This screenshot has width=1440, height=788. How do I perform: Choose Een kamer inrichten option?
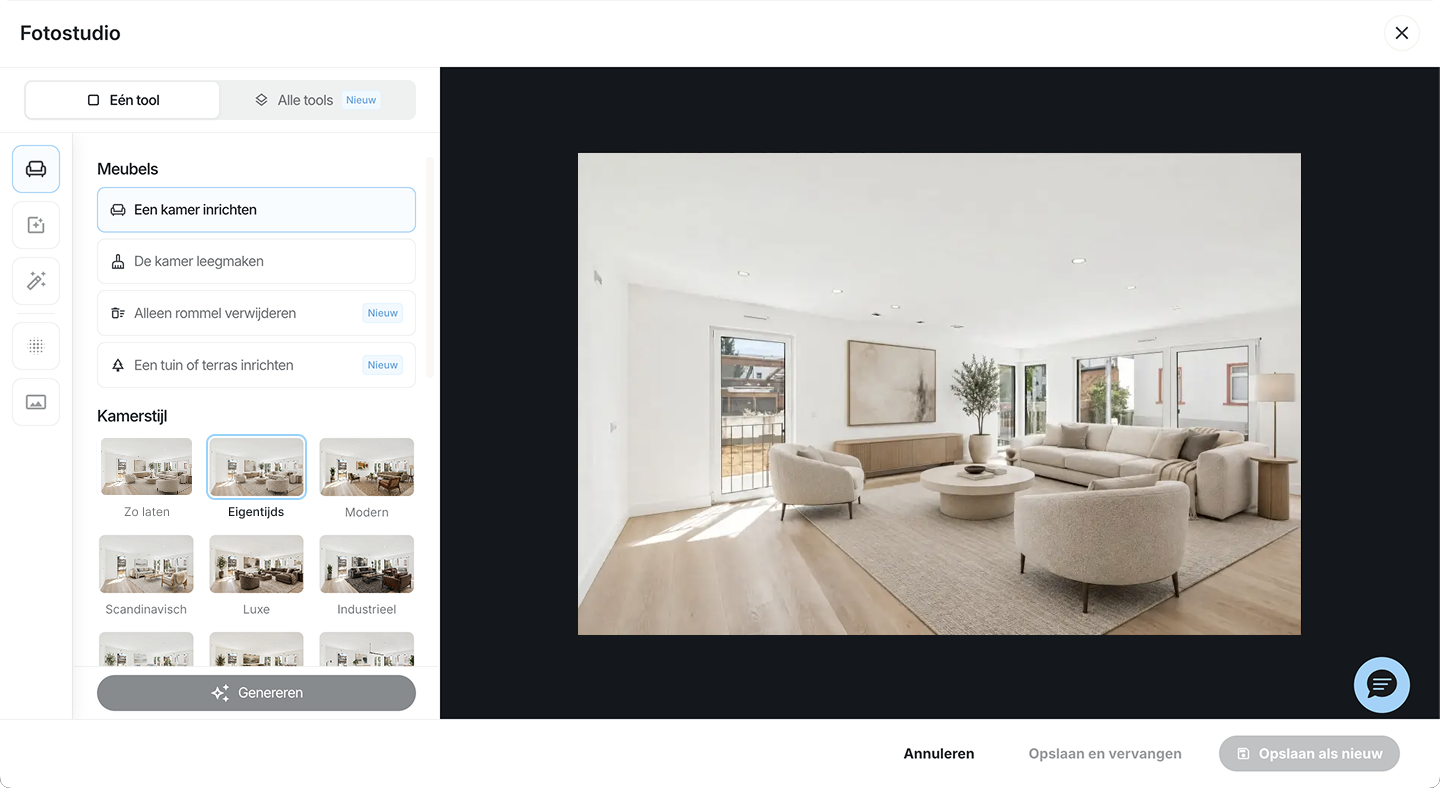click(x=256, y=210)
